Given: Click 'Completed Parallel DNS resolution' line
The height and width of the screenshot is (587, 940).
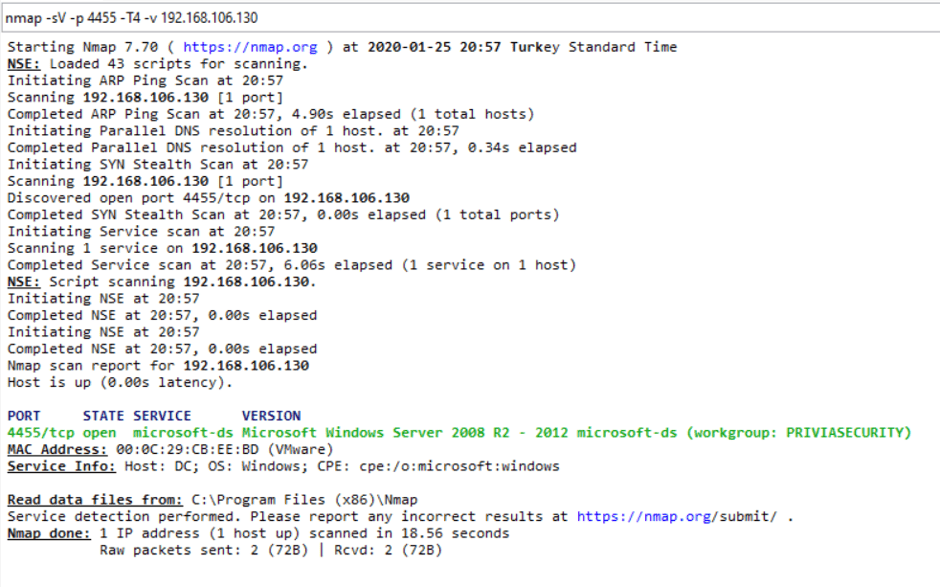Looking at the screenshot, I should tap(292, 148).
